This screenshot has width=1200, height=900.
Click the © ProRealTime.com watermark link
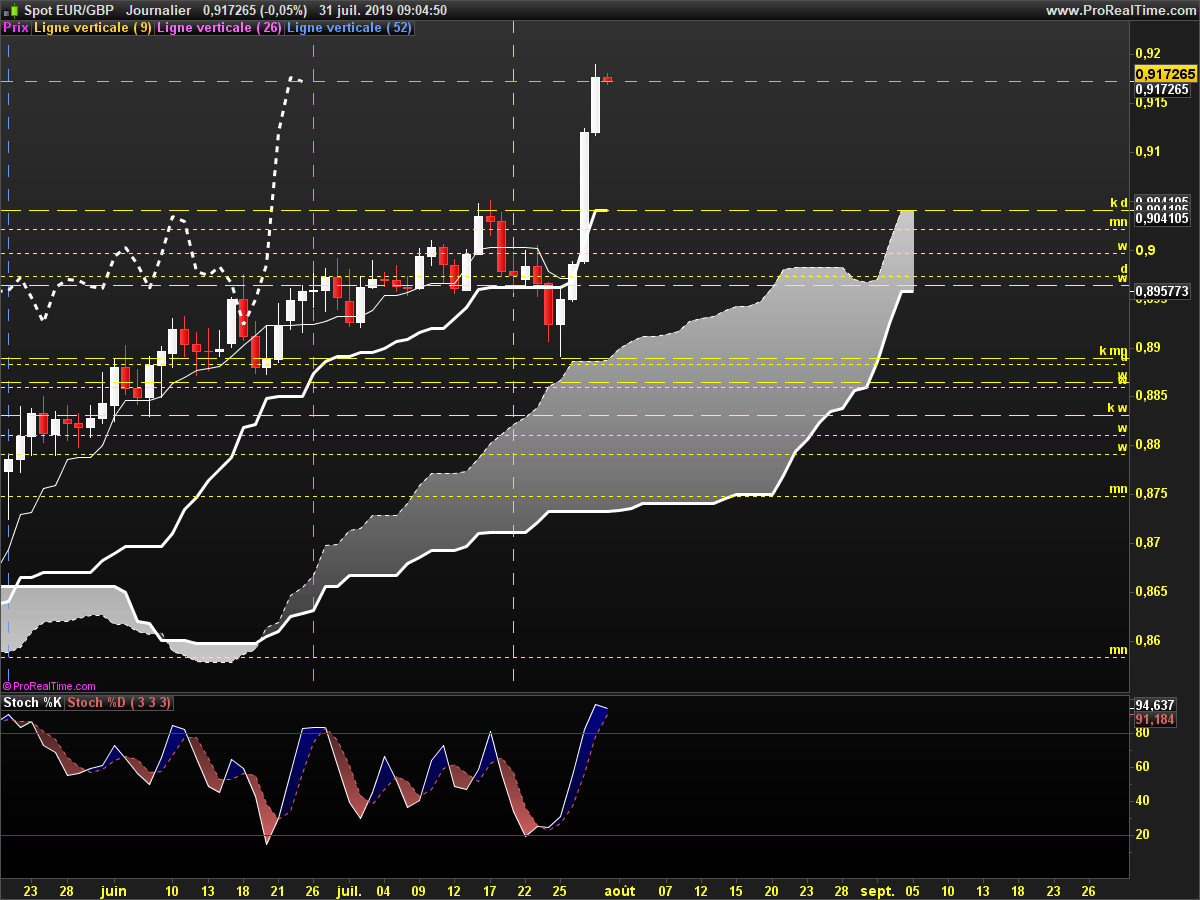(49, 686)
